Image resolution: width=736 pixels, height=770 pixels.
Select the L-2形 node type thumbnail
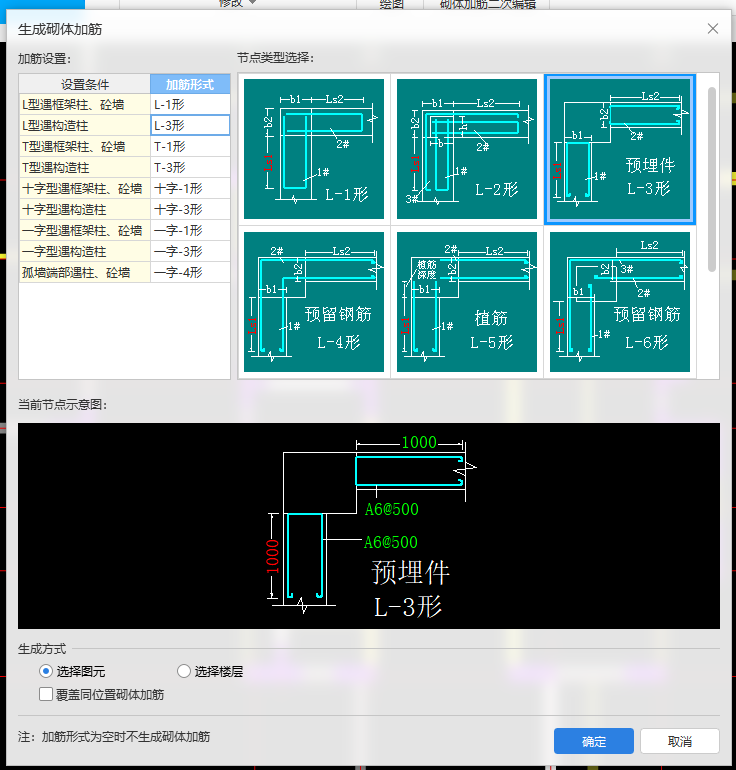click(x=466, y=149)
